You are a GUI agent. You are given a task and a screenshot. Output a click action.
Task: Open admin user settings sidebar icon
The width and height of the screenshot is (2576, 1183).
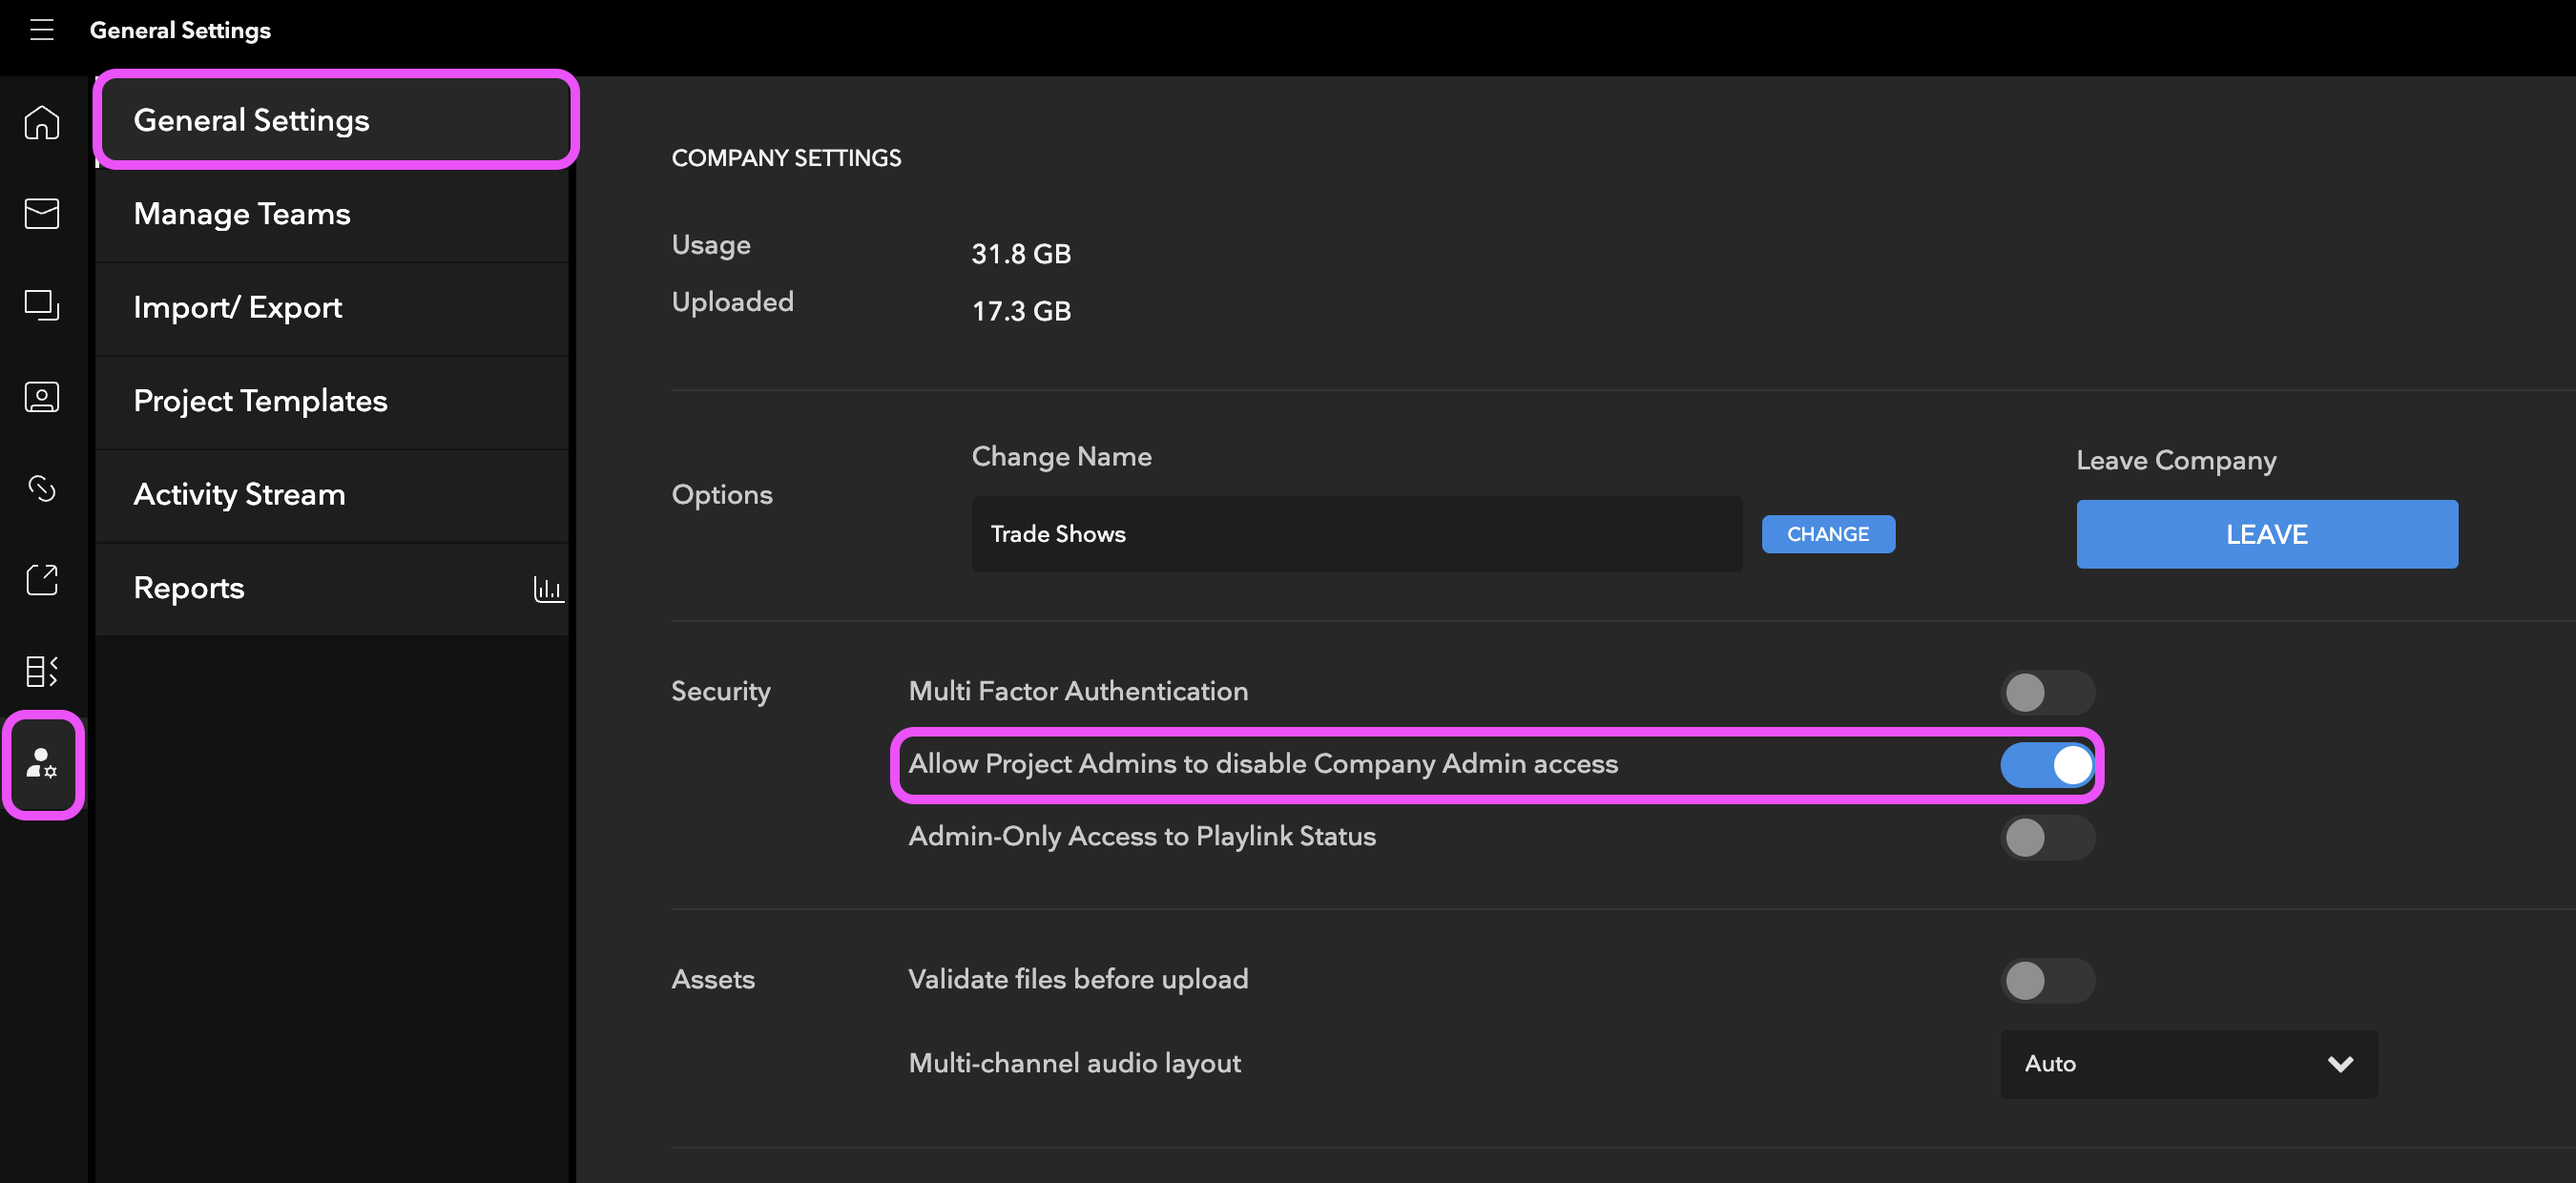point(42,764)
